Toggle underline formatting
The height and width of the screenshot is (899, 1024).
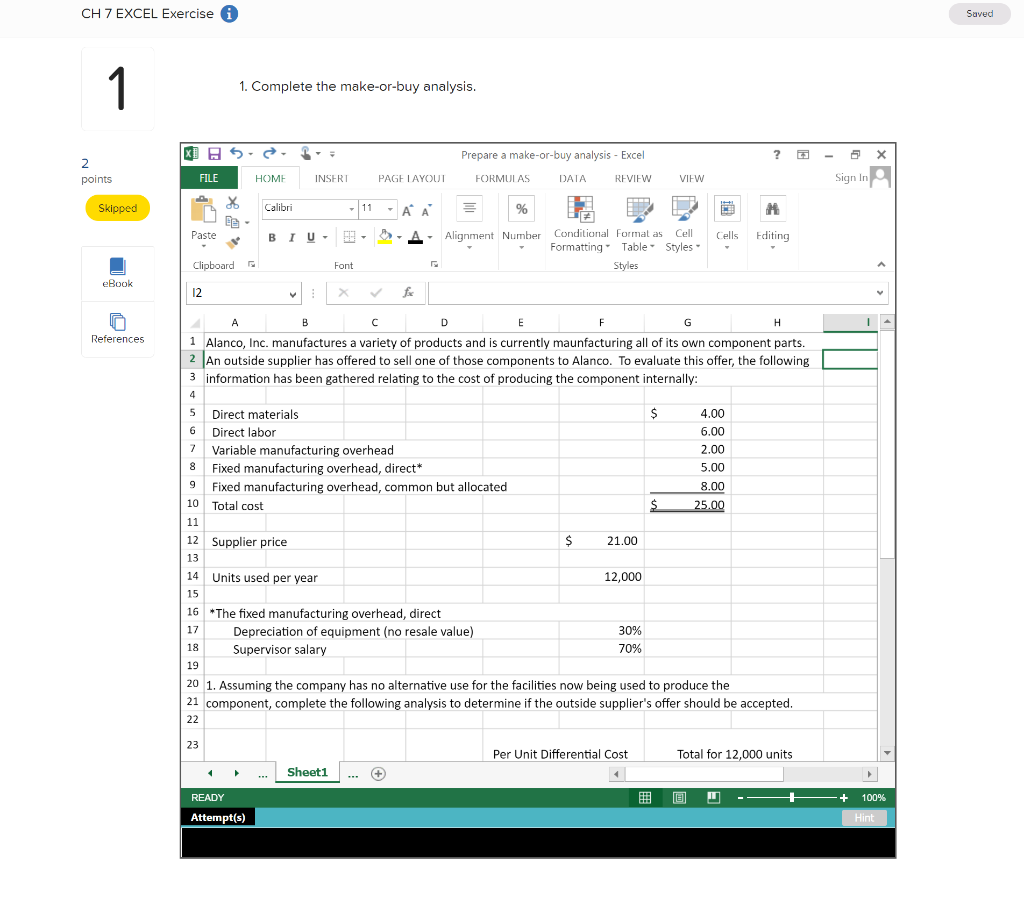310,237
